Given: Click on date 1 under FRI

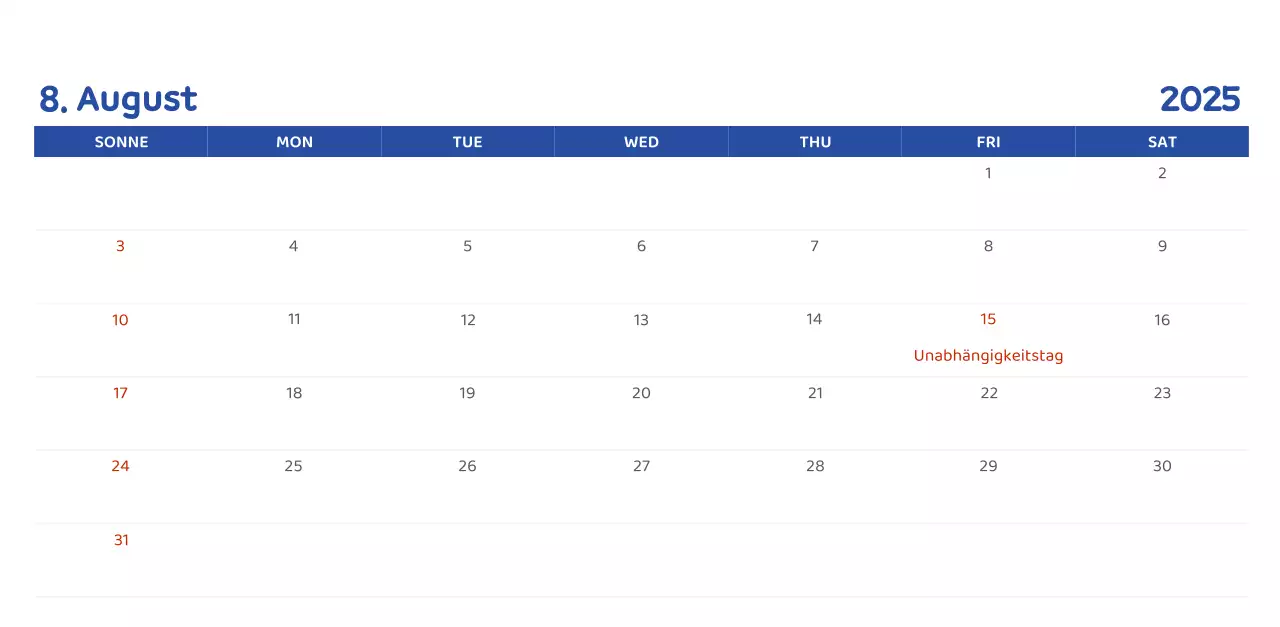Looking at the screenshot, I should coord(988,173).
